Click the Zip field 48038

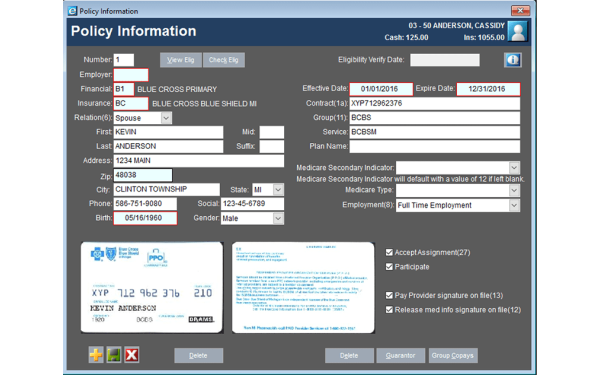pos(143,175)
